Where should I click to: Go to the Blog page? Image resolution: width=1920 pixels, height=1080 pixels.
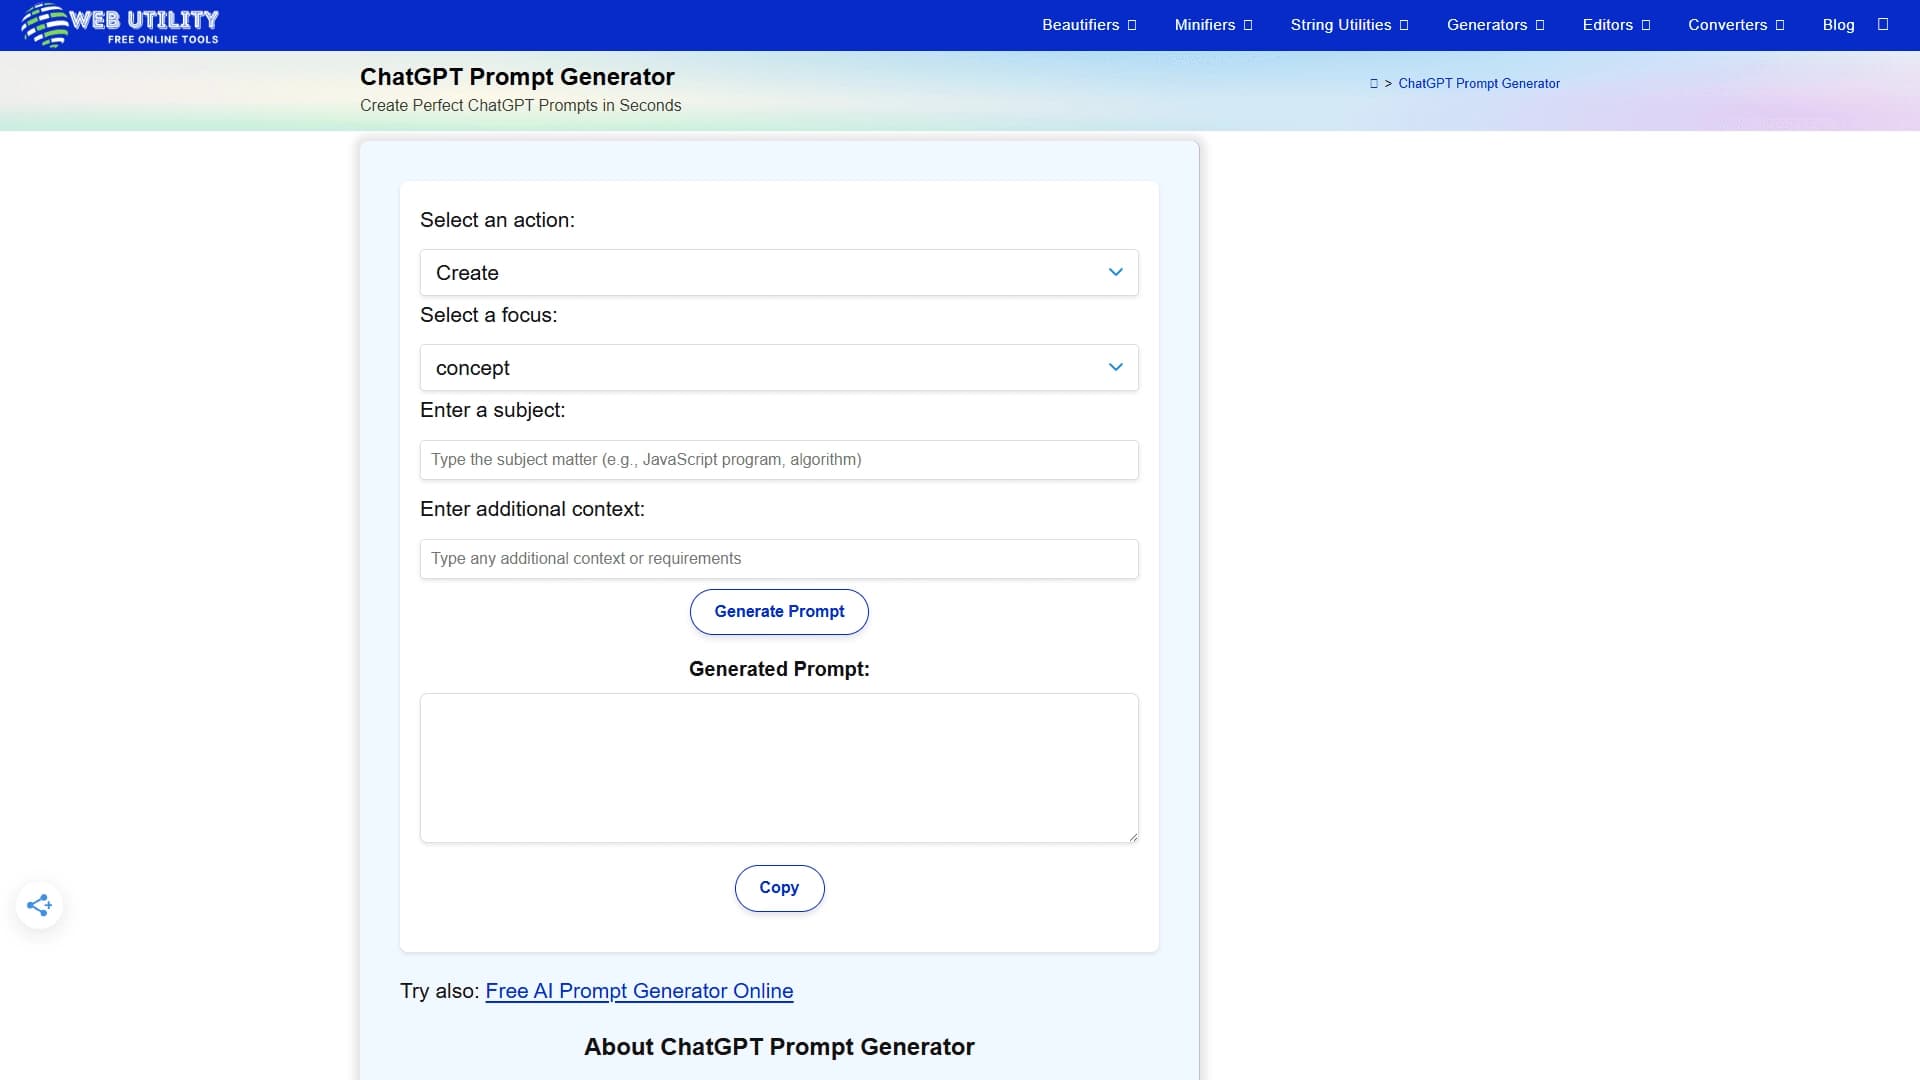pyautogui.click(x=1838, y=25)
